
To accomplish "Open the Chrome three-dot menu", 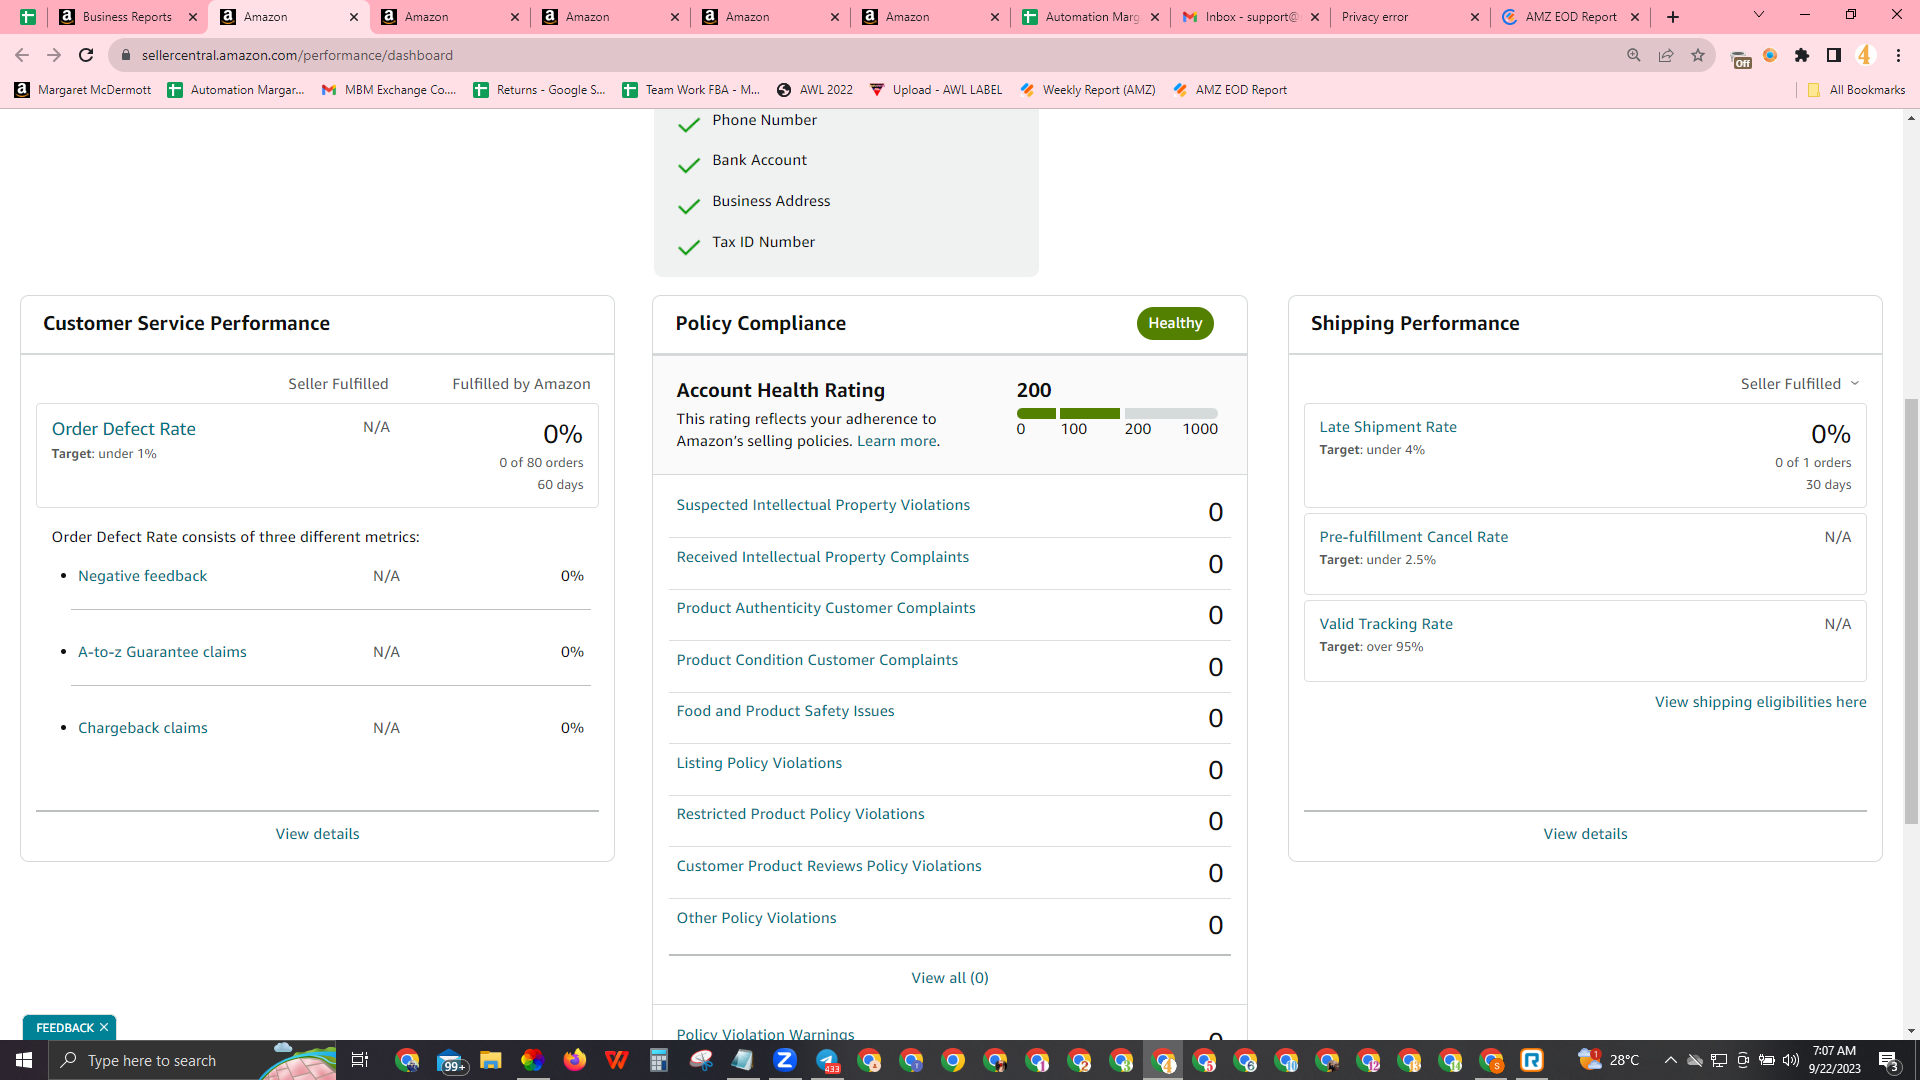I will coord(1898,55).
